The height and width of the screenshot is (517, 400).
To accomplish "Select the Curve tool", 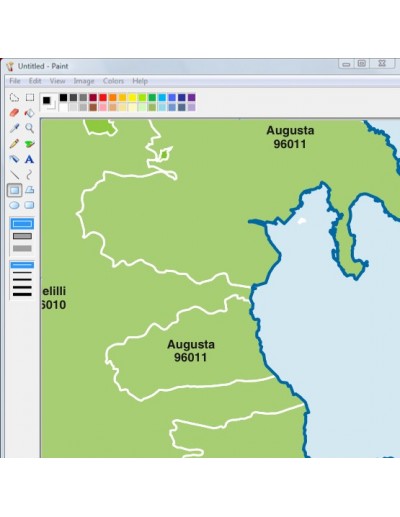I will (x=30, y=174).
